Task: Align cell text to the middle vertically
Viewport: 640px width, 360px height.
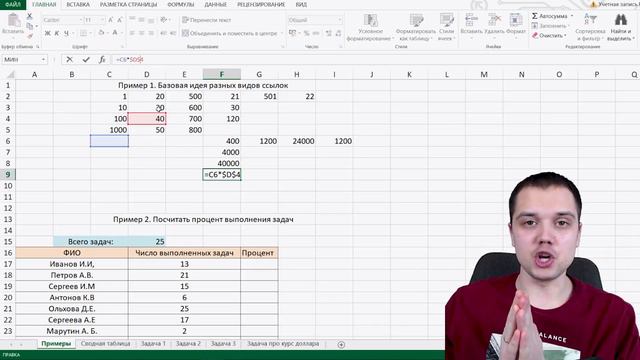Action: (x=141, y=20)
